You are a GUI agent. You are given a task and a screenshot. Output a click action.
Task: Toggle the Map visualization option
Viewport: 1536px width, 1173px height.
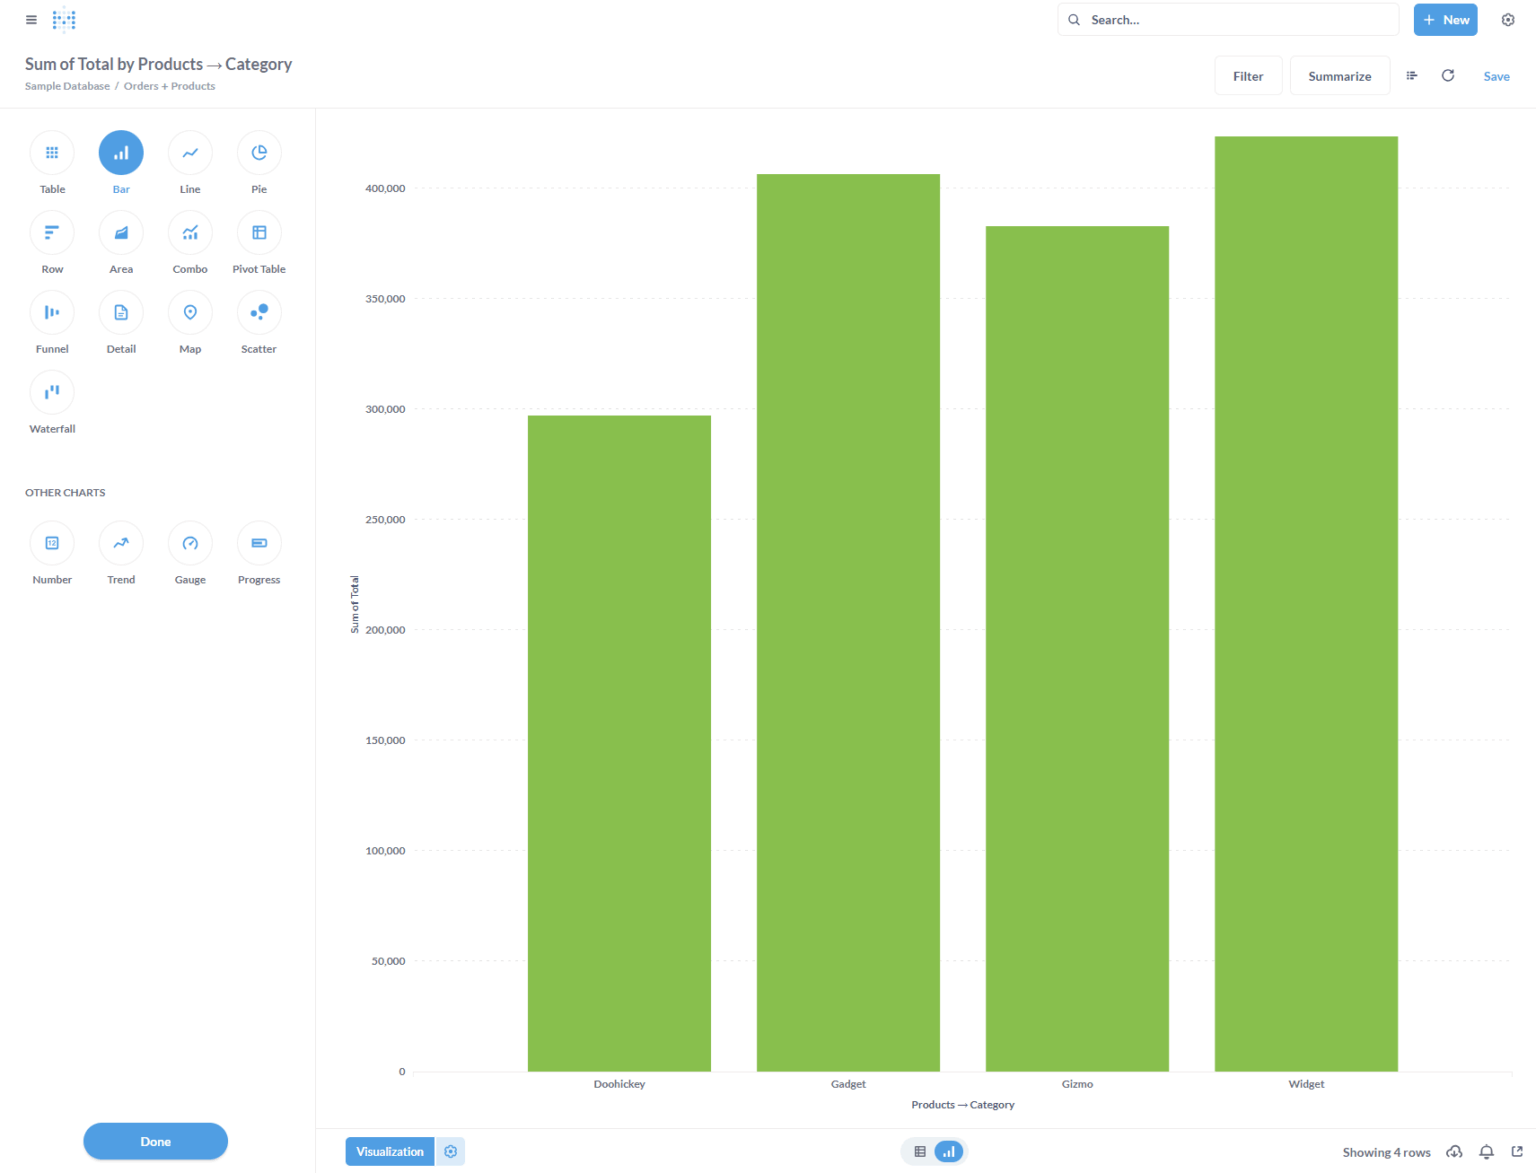pyautogui.click(x=190, y=312)
